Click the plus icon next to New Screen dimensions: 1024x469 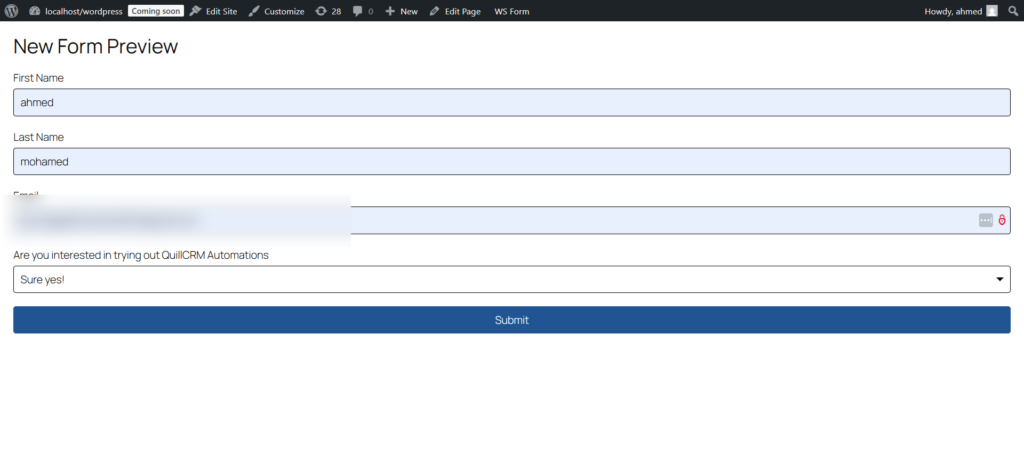[x=390, y=11]
